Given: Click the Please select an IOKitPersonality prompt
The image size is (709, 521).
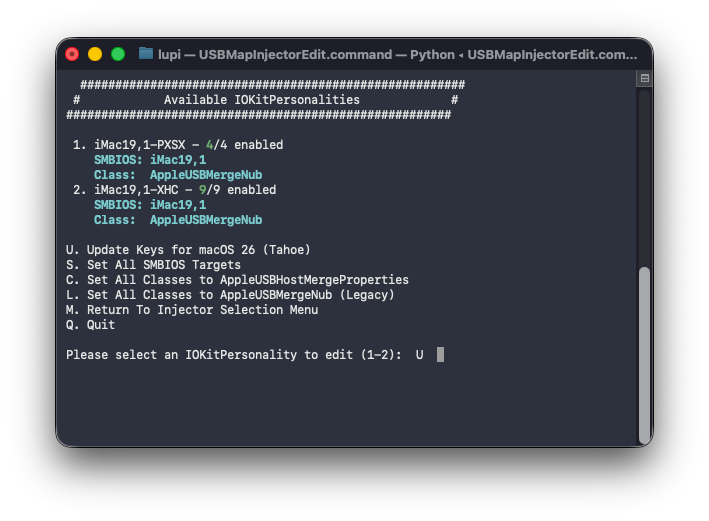Looking at the screenshot, I should pos(234,355).
